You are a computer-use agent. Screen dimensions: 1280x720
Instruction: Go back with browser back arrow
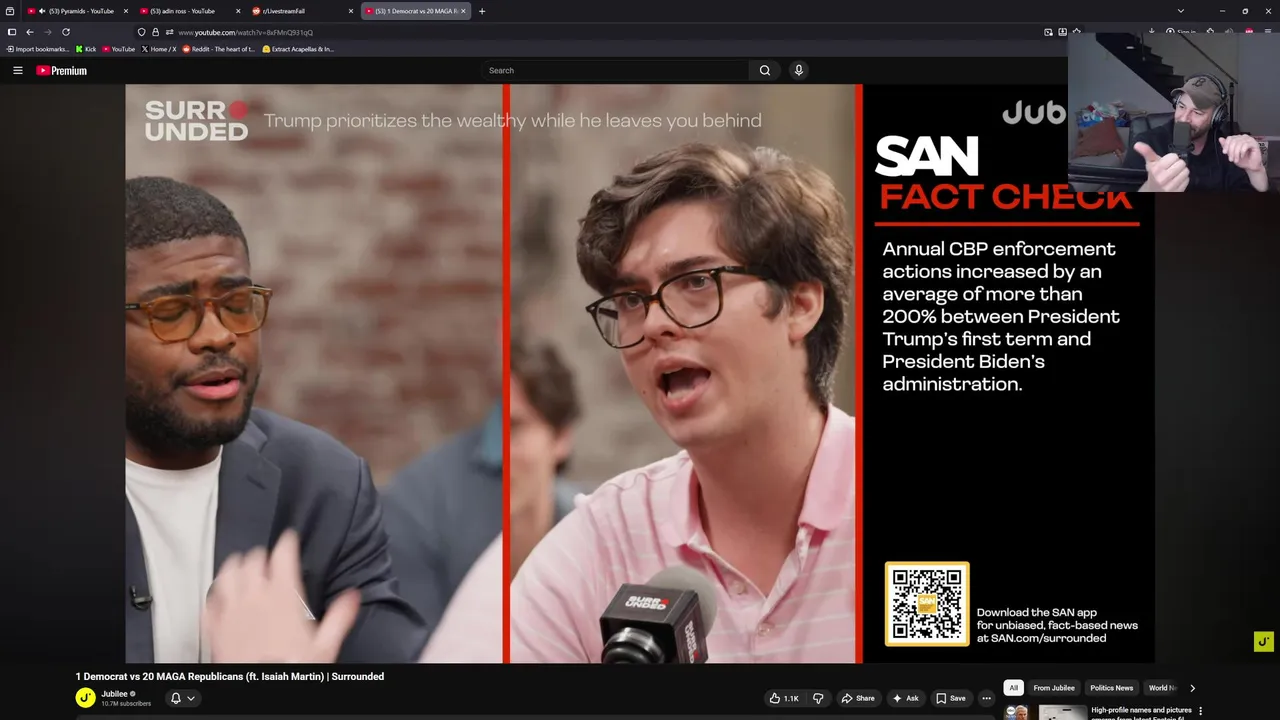pyautogui.click(x=29, y=32)
